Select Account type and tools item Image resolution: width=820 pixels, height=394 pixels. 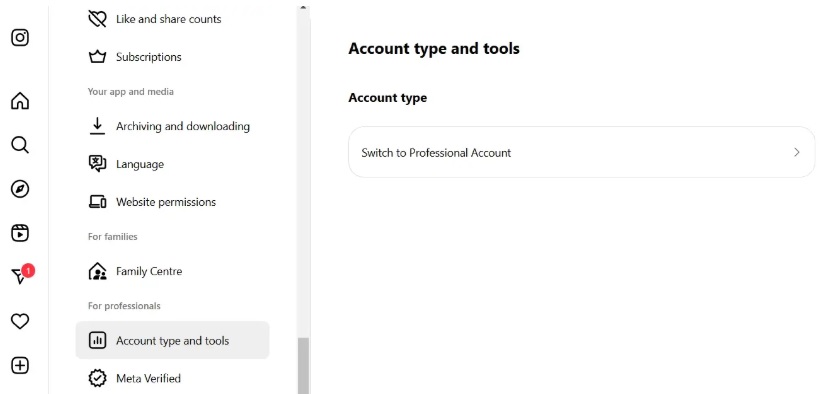[x=173, y=341]
